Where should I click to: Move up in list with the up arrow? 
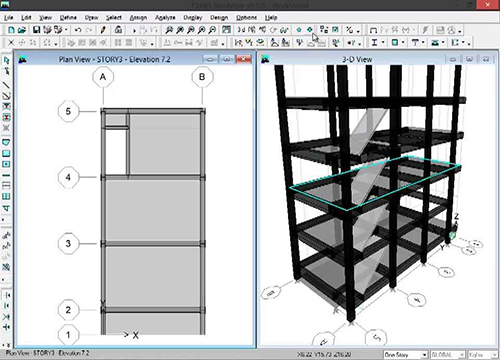[299, 30]
